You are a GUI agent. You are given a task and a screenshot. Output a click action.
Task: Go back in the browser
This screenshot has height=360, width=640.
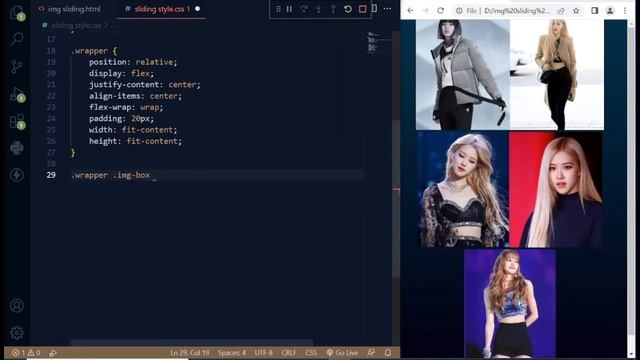[x=410, y=11]
